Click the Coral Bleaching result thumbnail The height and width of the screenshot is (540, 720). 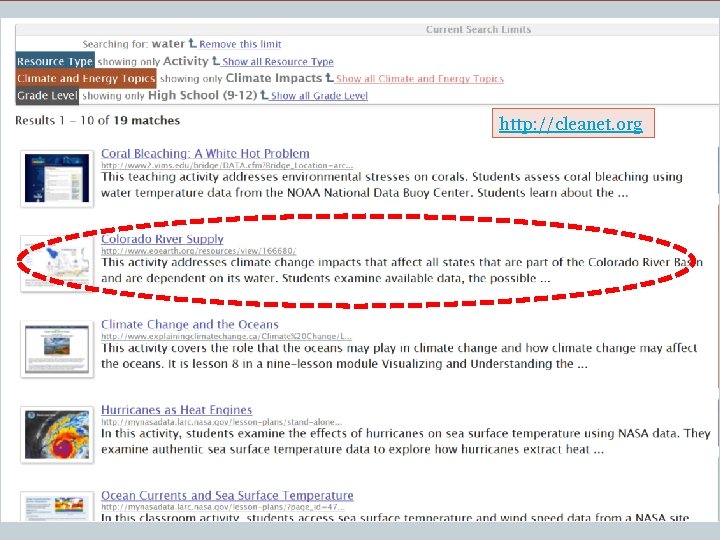coord(57,178)
